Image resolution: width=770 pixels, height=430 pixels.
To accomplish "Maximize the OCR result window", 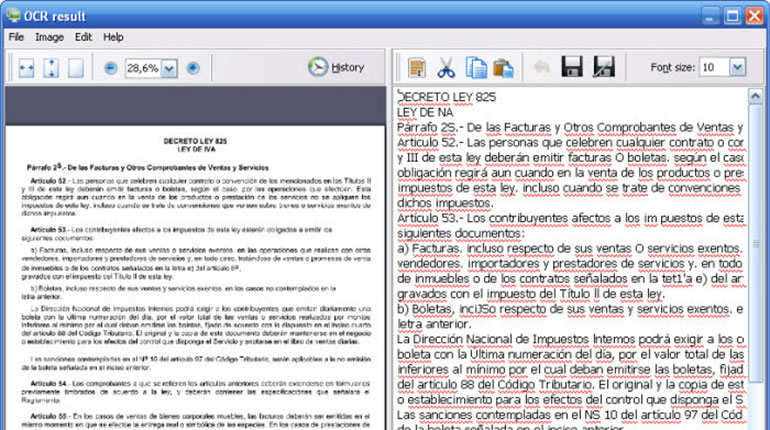I will pos(732,16).
